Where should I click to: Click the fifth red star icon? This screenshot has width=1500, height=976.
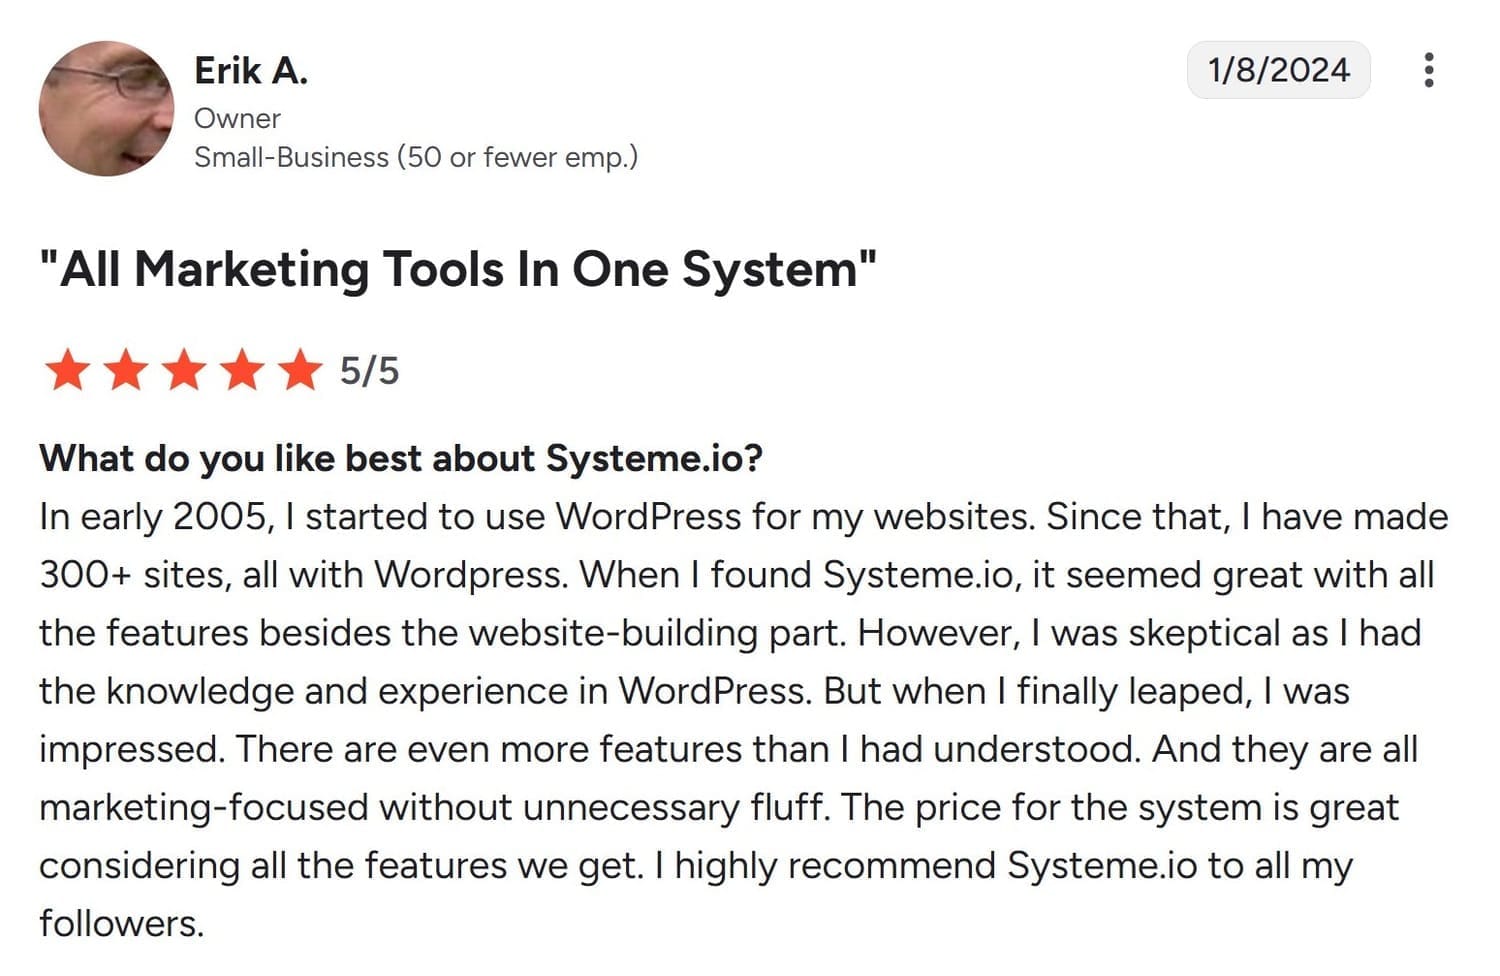pyautogui.click(x=300, y=370)
